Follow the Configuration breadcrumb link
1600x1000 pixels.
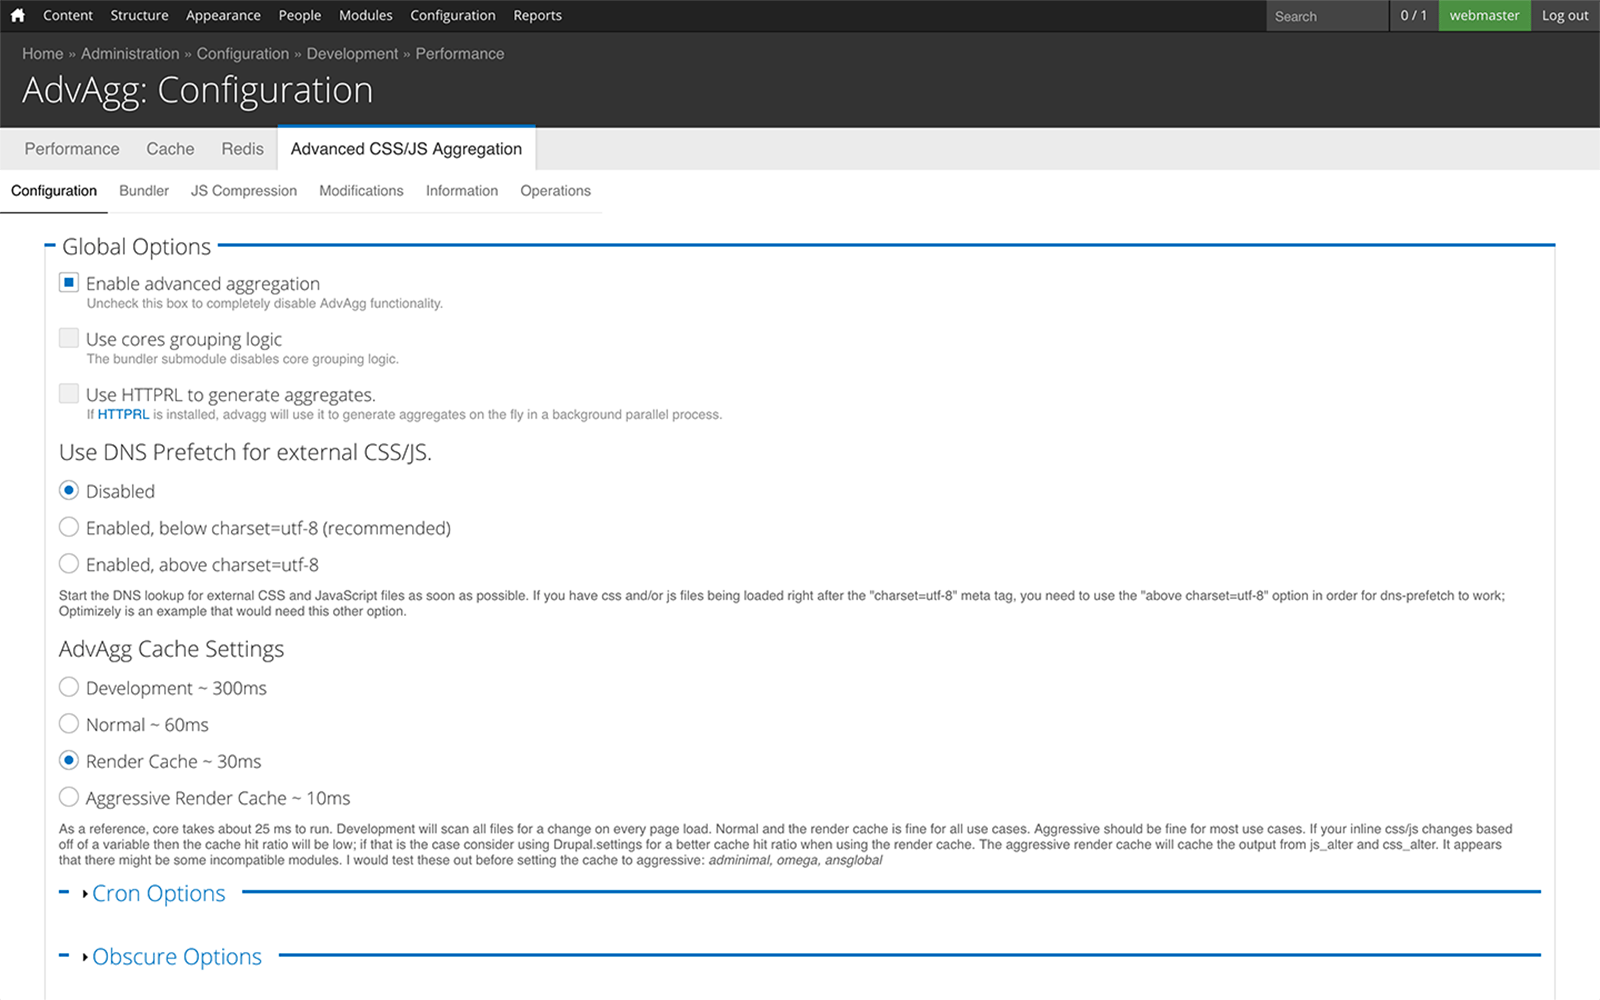tap(243, 54)
